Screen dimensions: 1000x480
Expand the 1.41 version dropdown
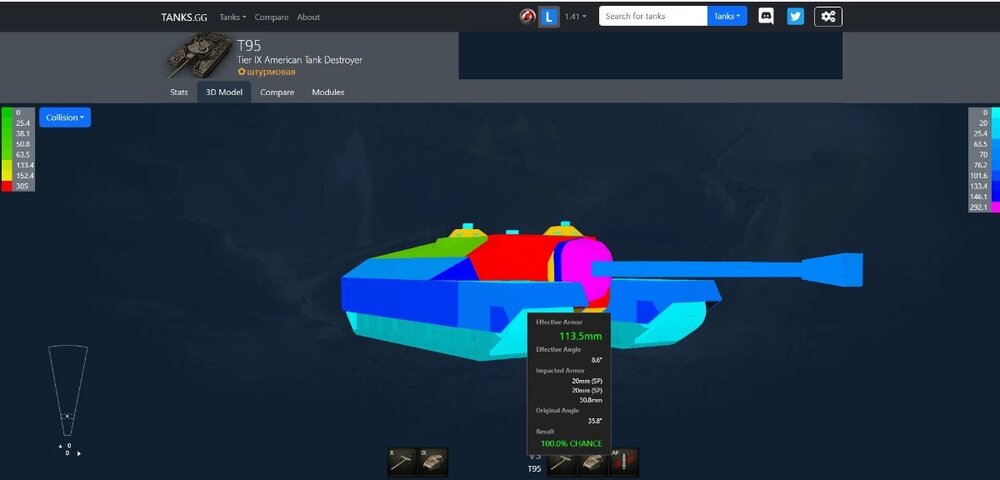point(575,17)
